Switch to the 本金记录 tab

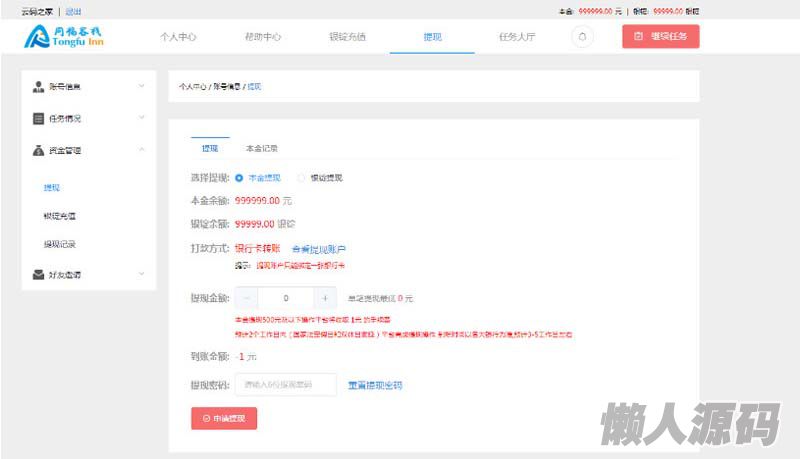coord(261,148)
